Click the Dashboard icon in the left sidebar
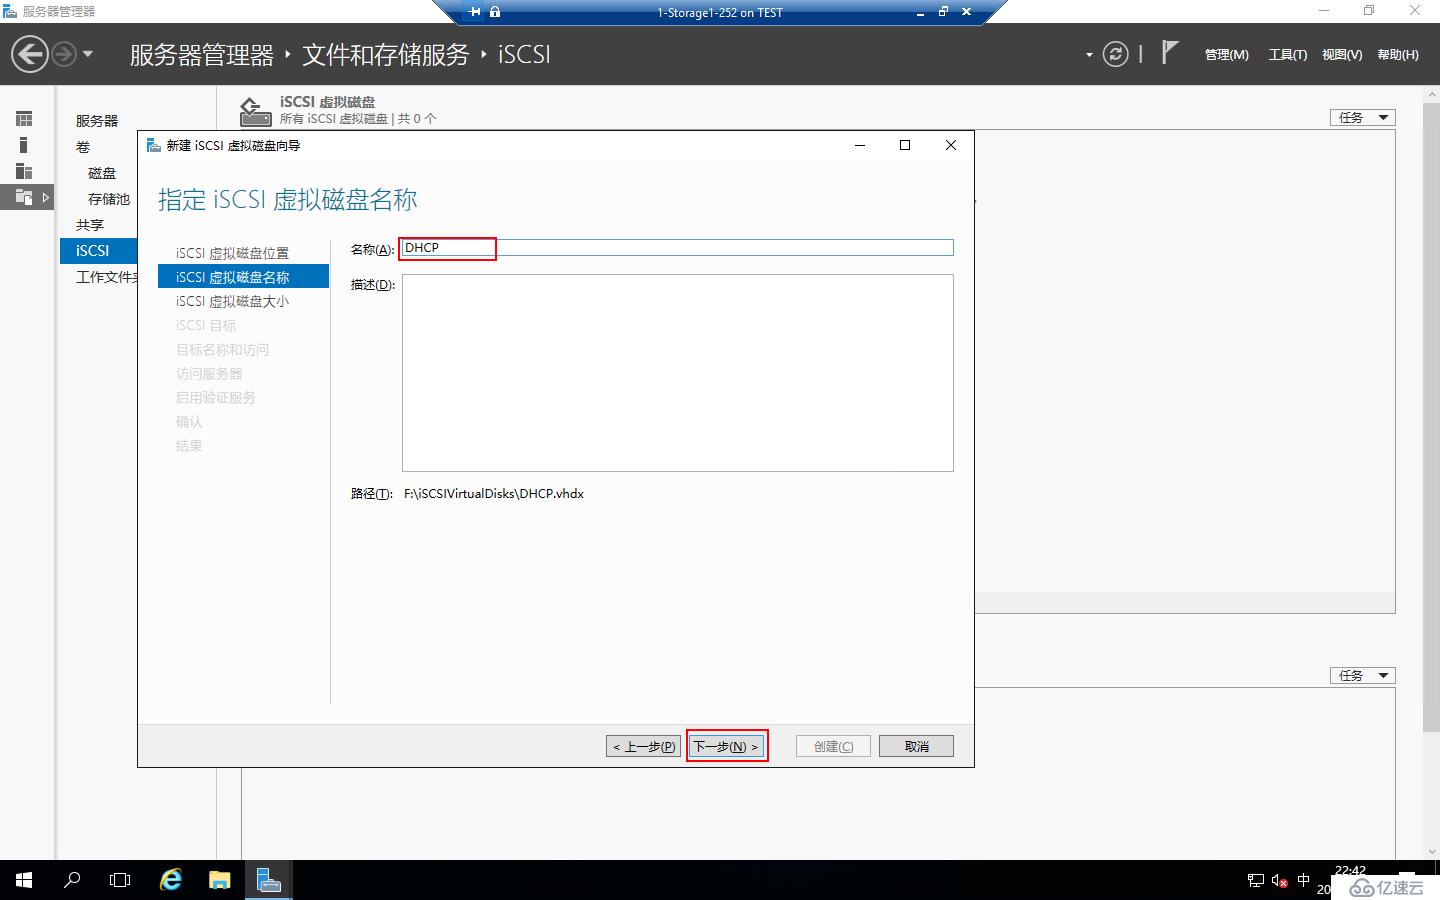 24,119
